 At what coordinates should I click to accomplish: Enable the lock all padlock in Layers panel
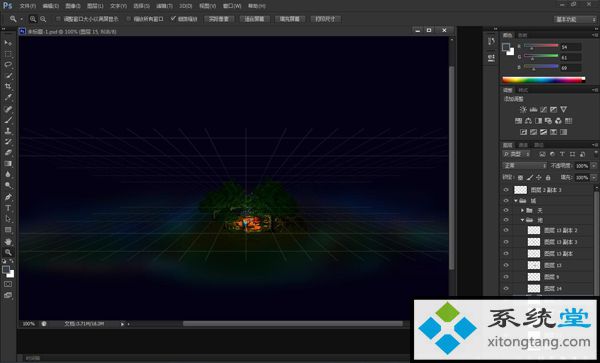(x=548, y=177)
